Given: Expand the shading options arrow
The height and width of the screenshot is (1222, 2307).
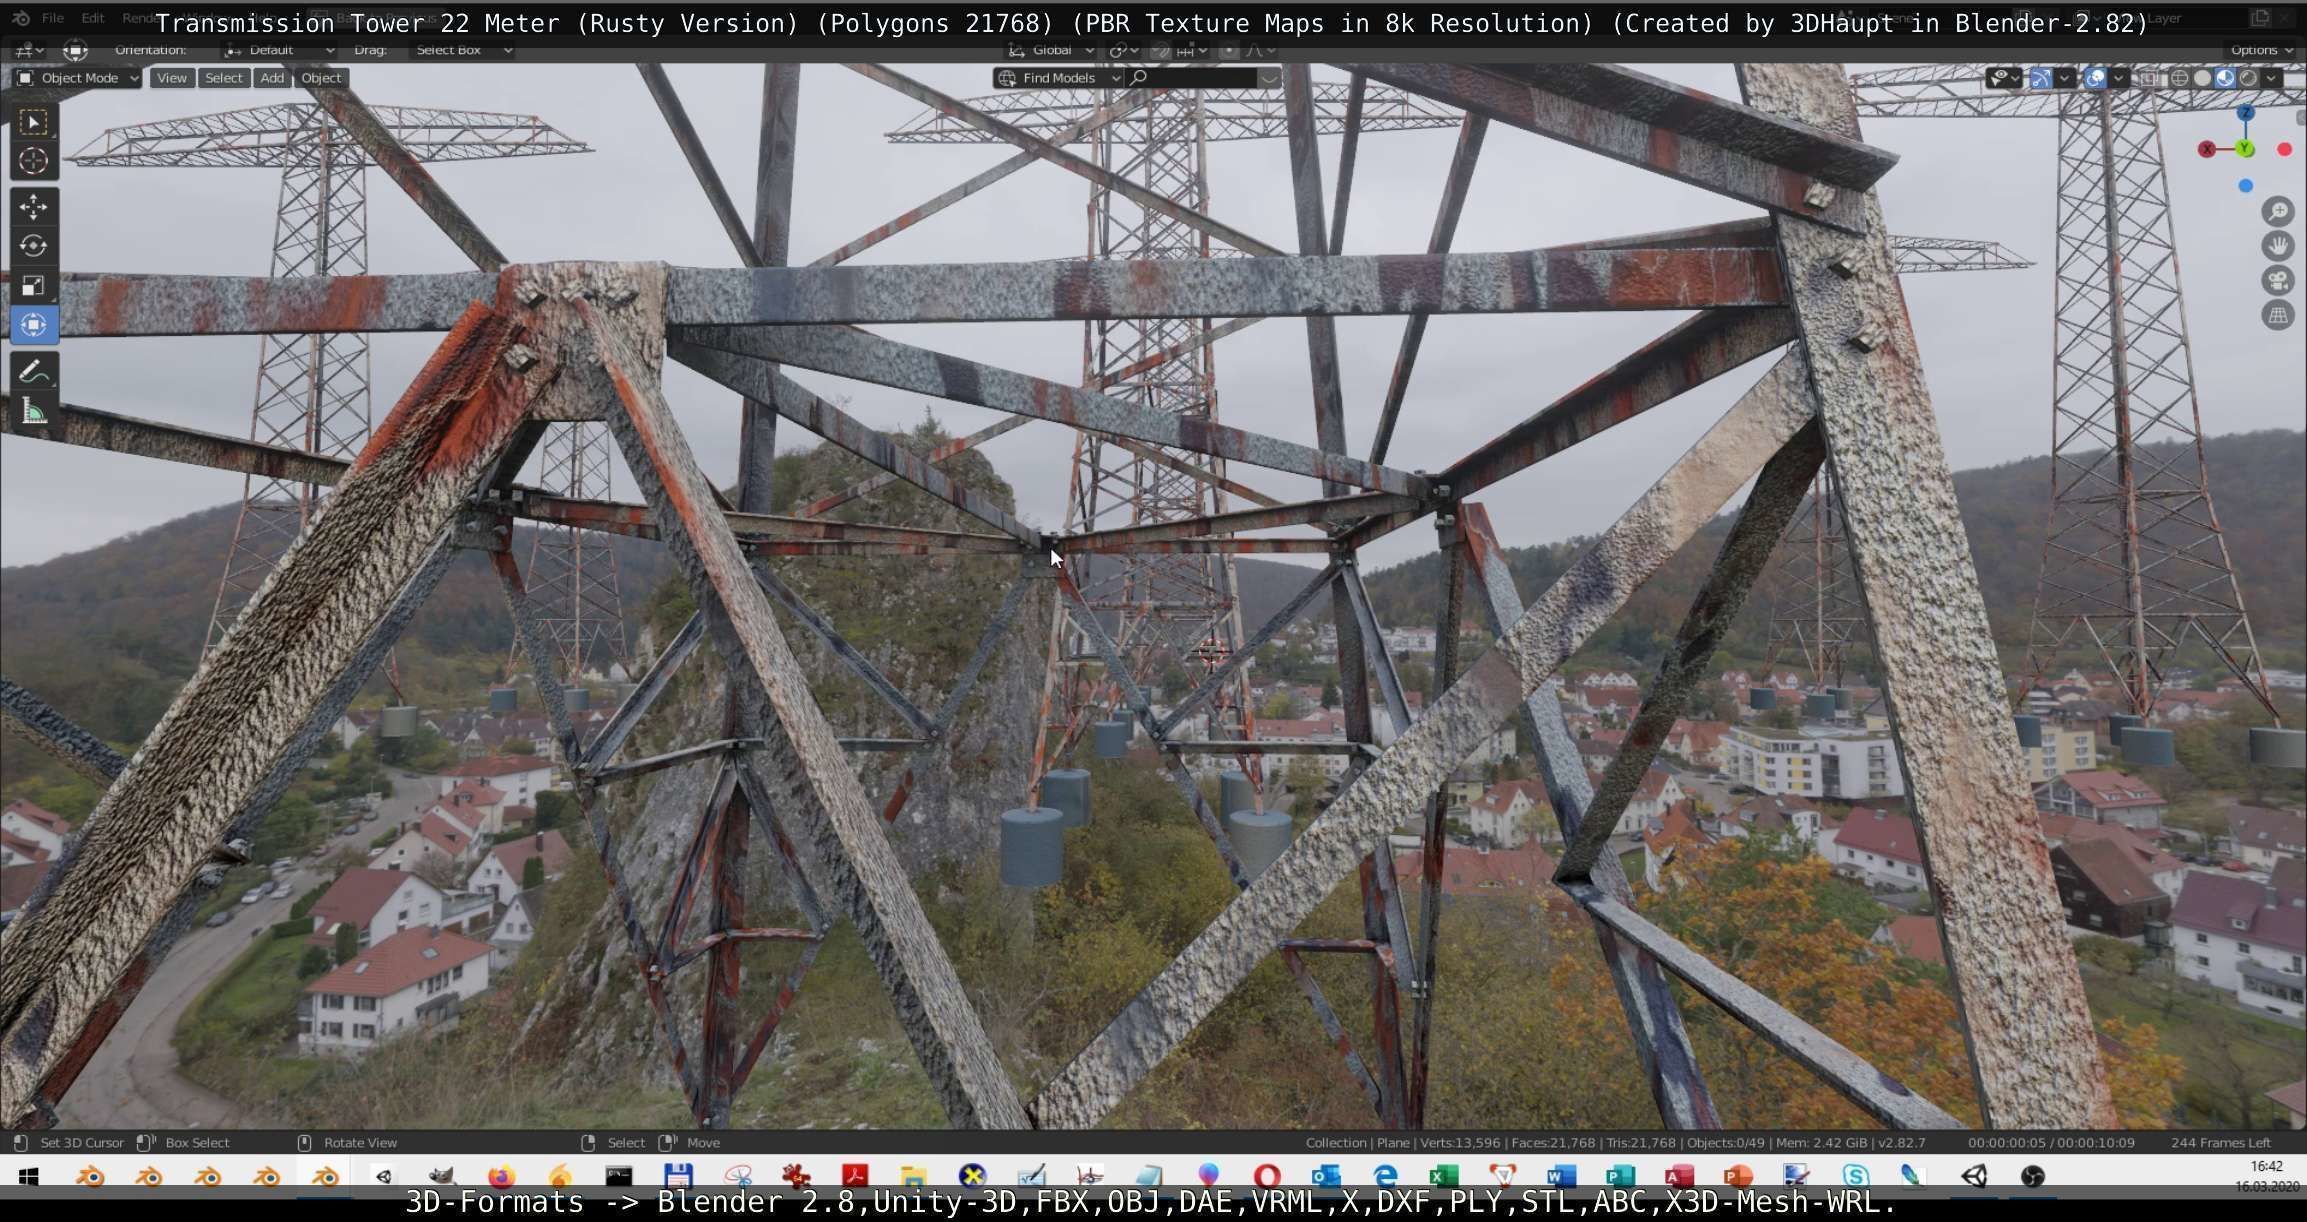Looking at the screenshot, I should [2271, 78].
